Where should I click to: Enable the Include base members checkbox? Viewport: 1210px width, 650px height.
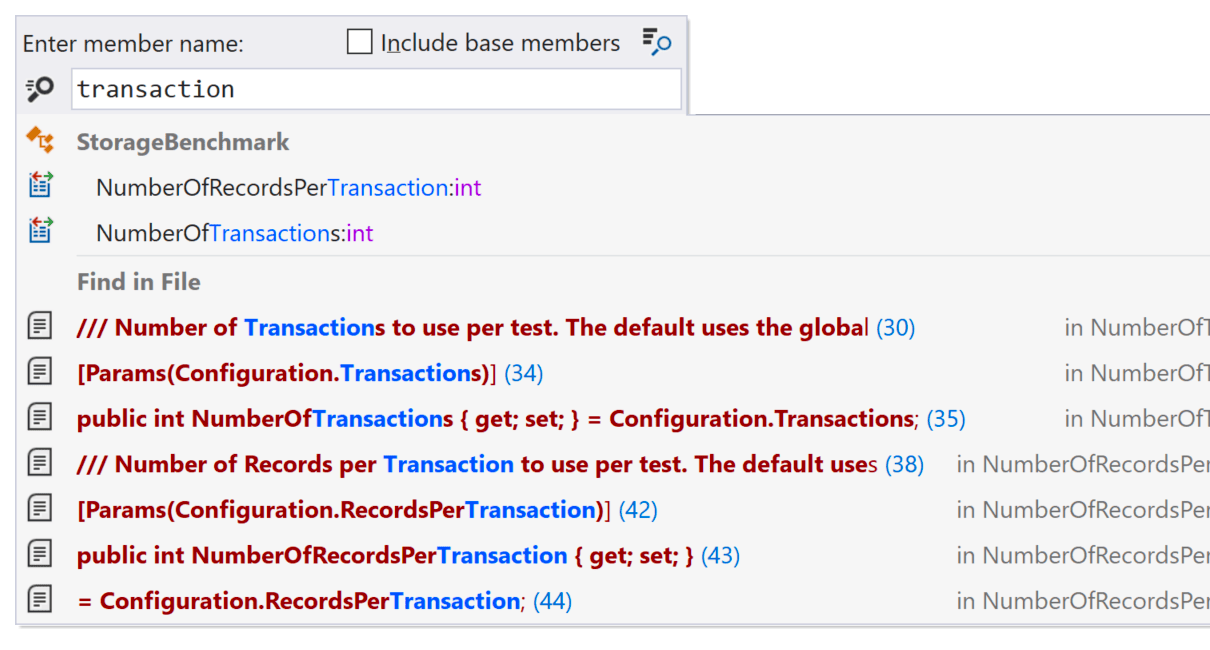(360, 43)
